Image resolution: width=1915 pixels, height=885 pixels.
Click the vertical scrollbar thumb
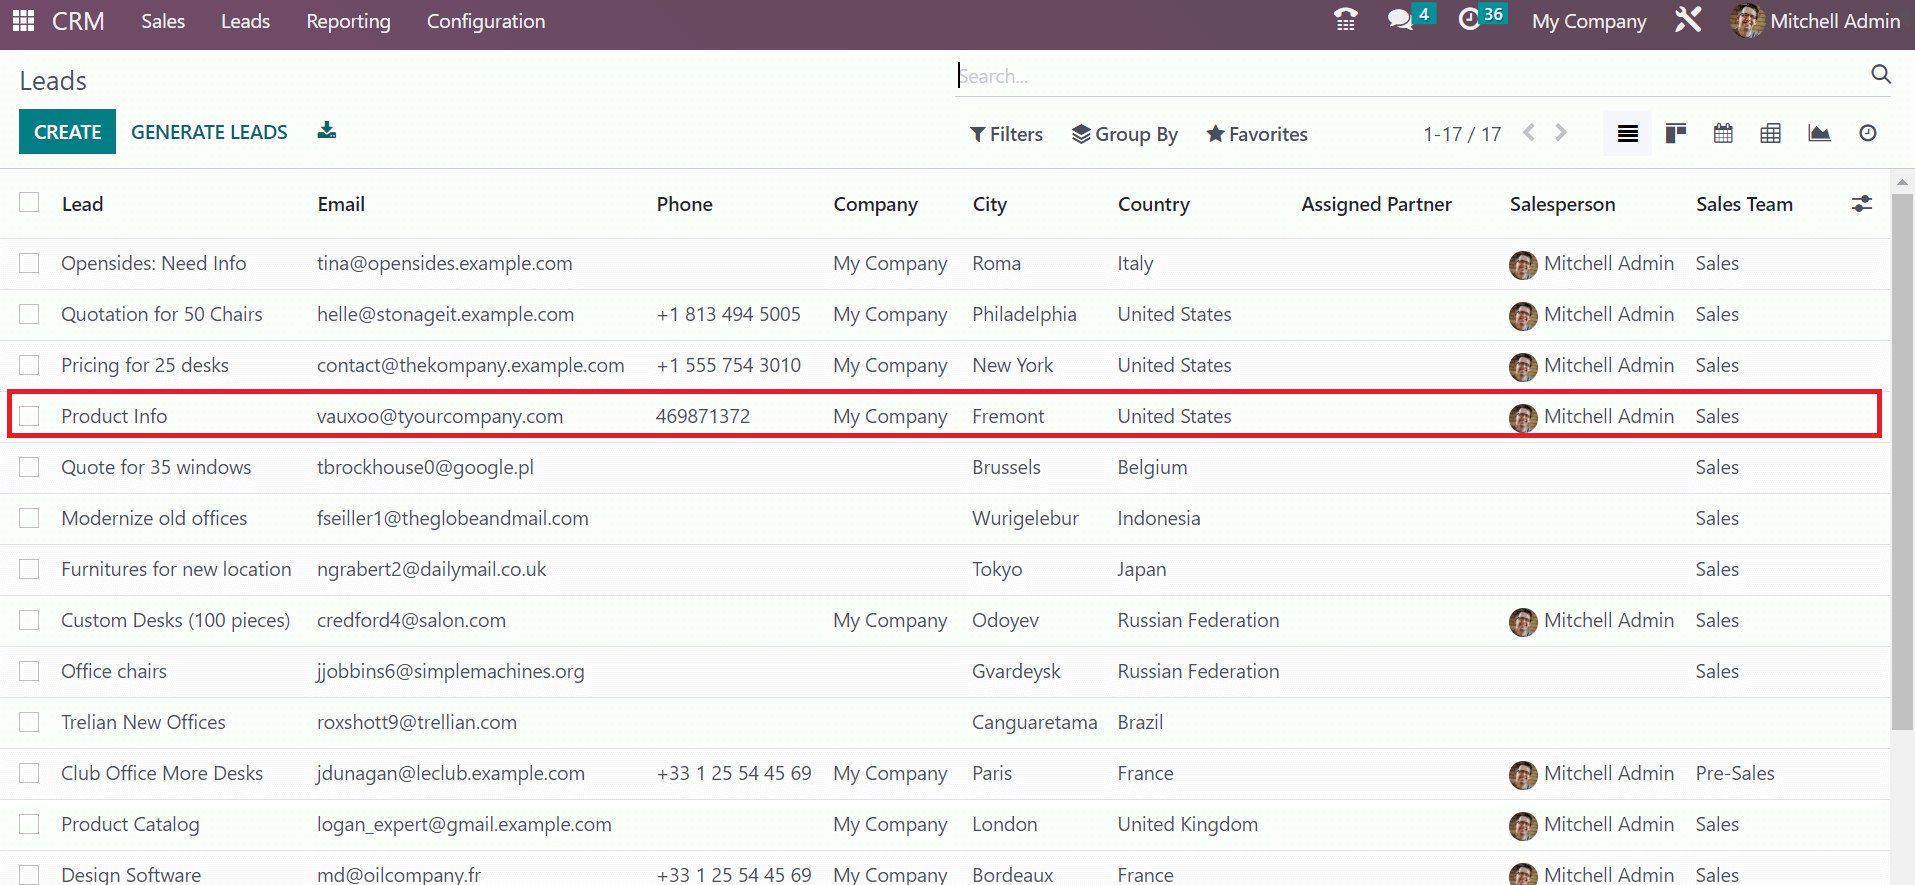[x=1902, y=460]
